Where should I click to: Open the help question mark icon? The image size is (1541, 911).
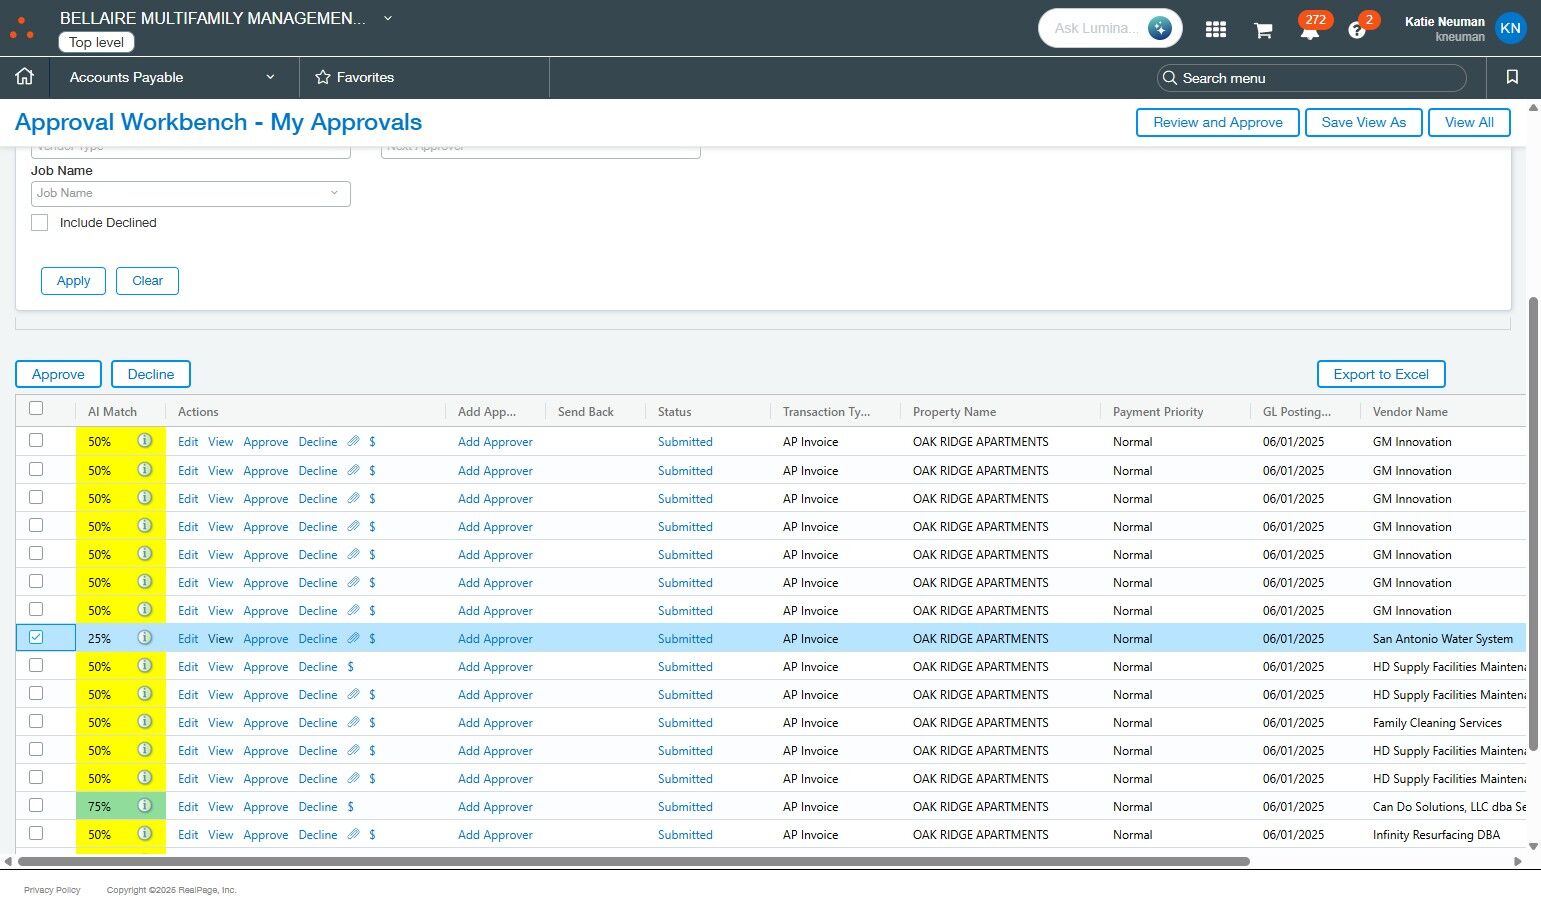click(x=1357, y=30)
